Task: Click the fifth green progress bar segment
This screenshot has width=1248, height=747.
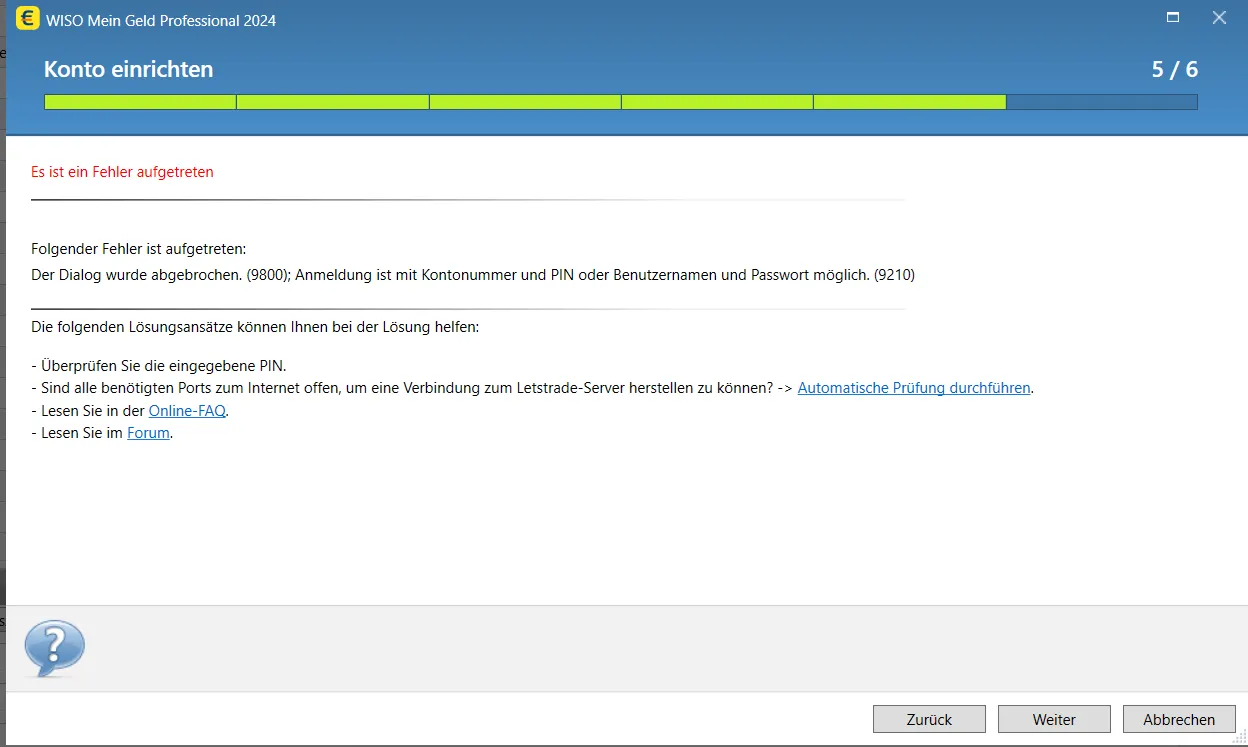Action: [x=909, y=102]
